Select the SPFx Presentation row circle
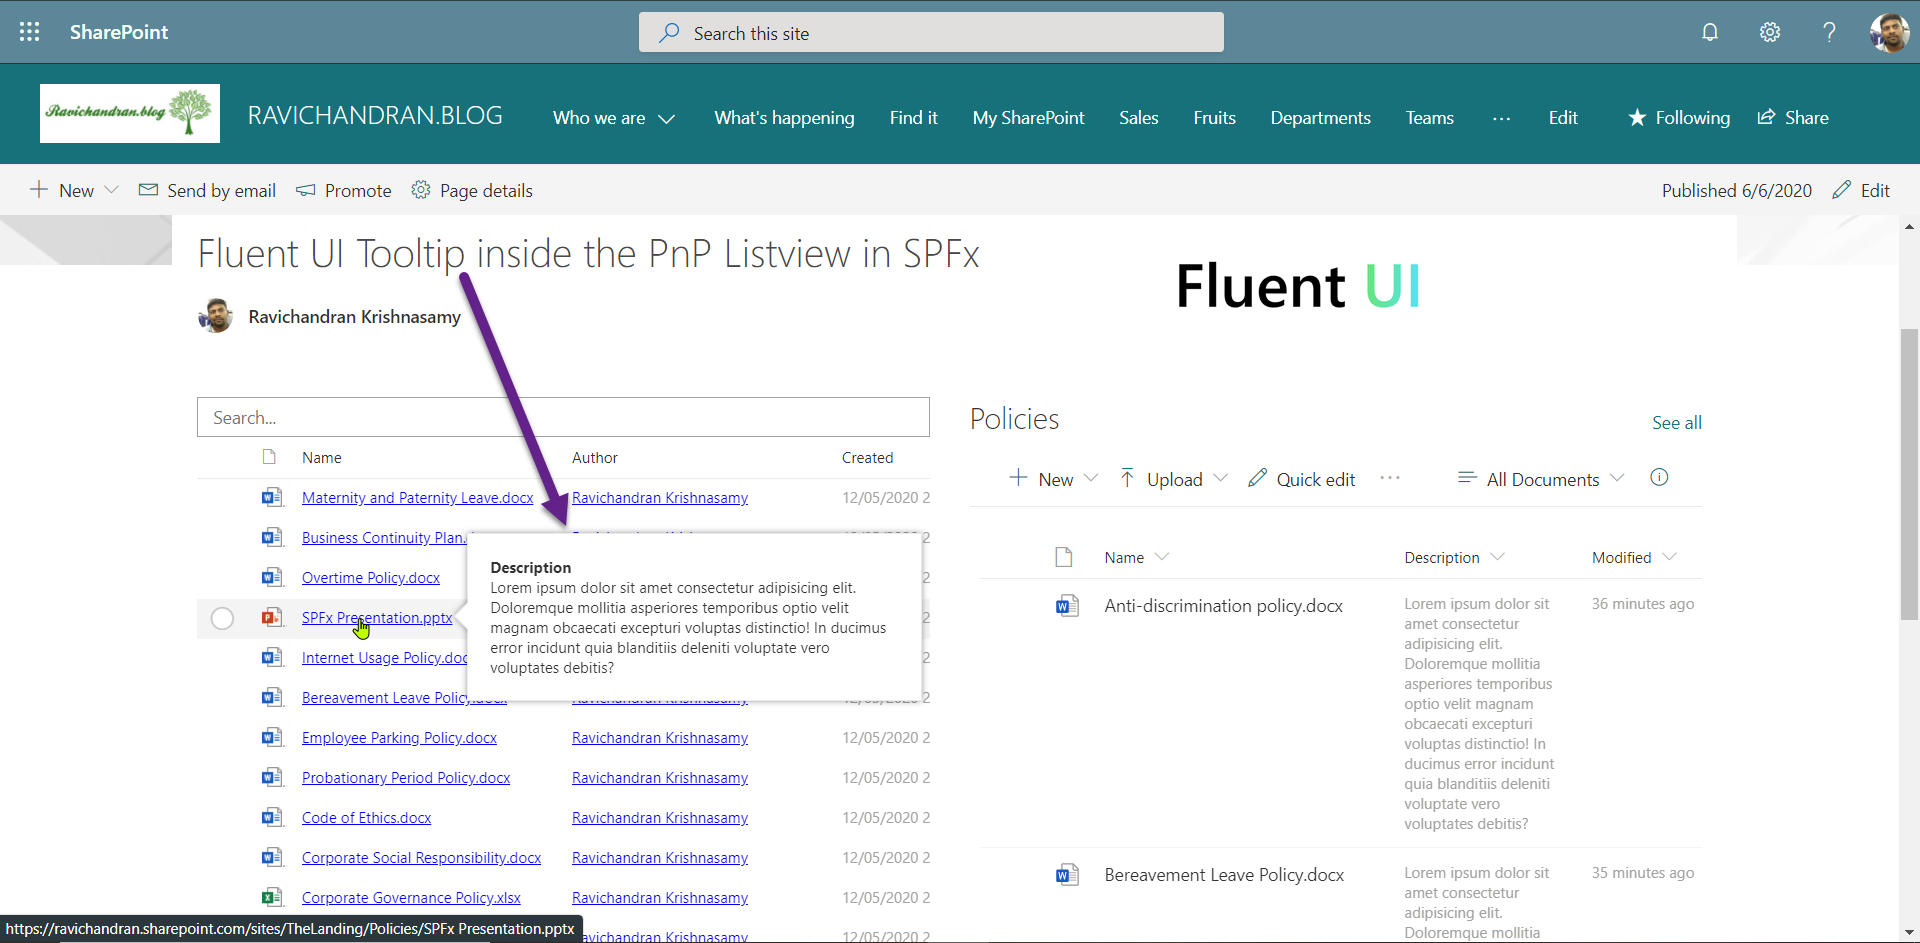This screenshot has height=943, width=1920. click(x=222, y=619)
